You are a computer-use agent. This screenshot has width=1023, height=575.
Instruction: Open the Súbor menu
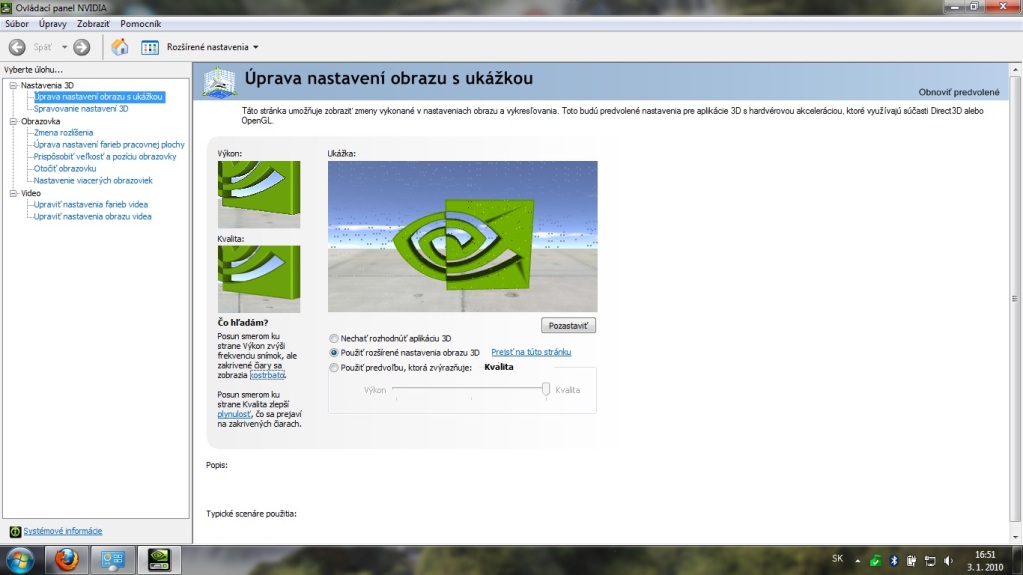click(17, 23)
